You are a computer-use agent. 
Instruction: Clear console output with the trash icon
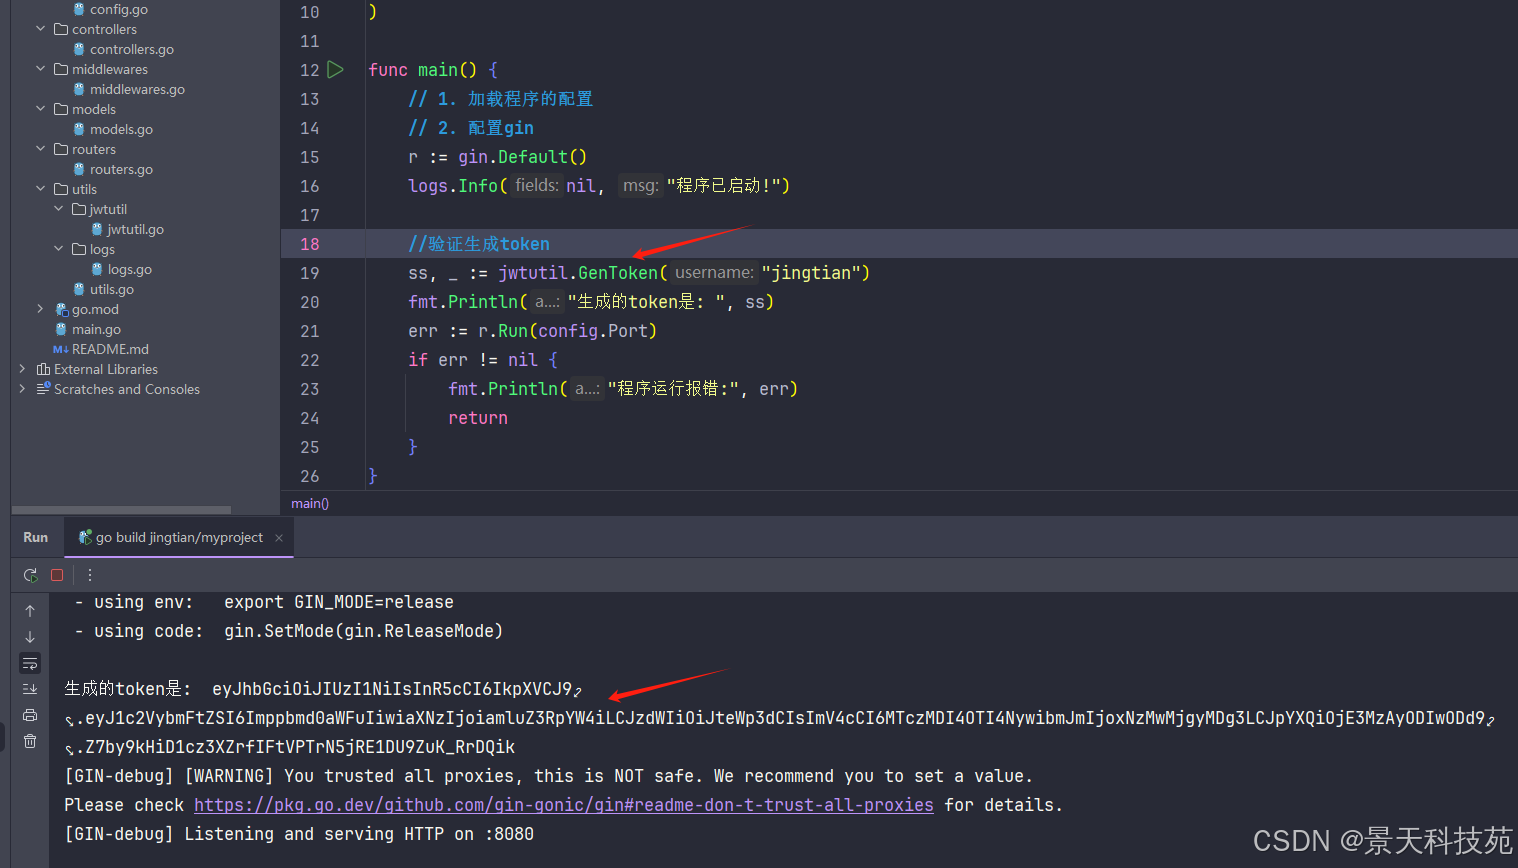coord(30,741)
